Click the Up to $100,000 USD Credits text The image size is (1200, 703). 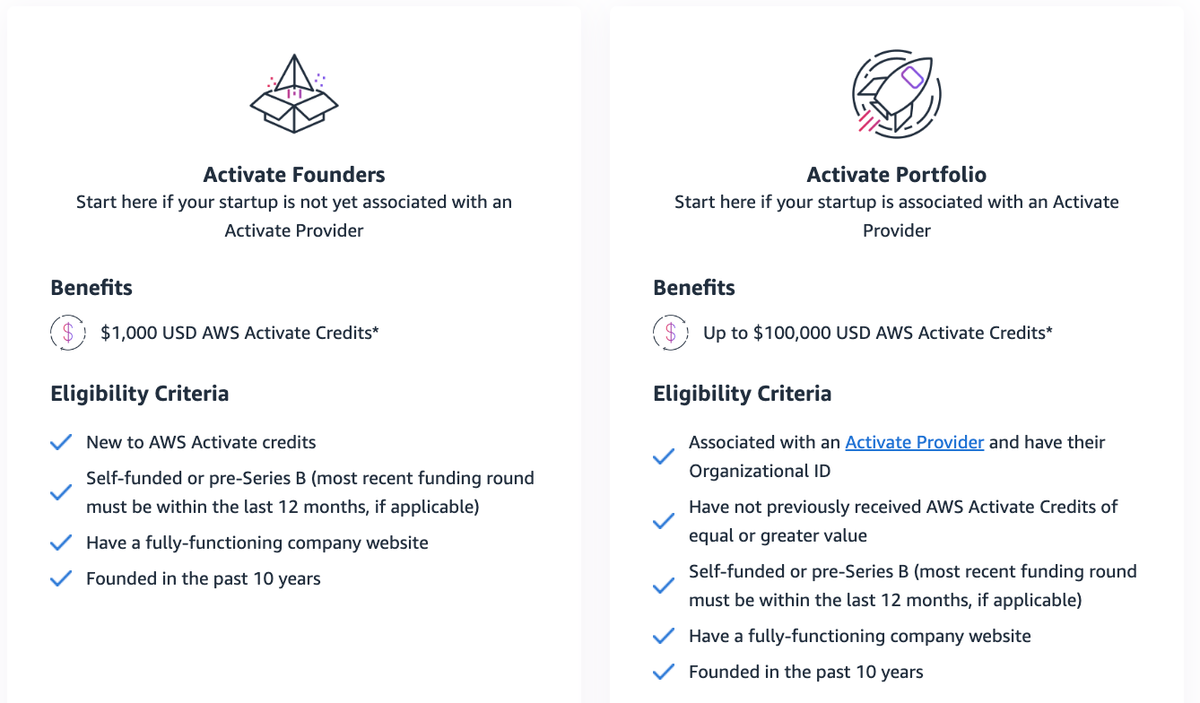878,333
